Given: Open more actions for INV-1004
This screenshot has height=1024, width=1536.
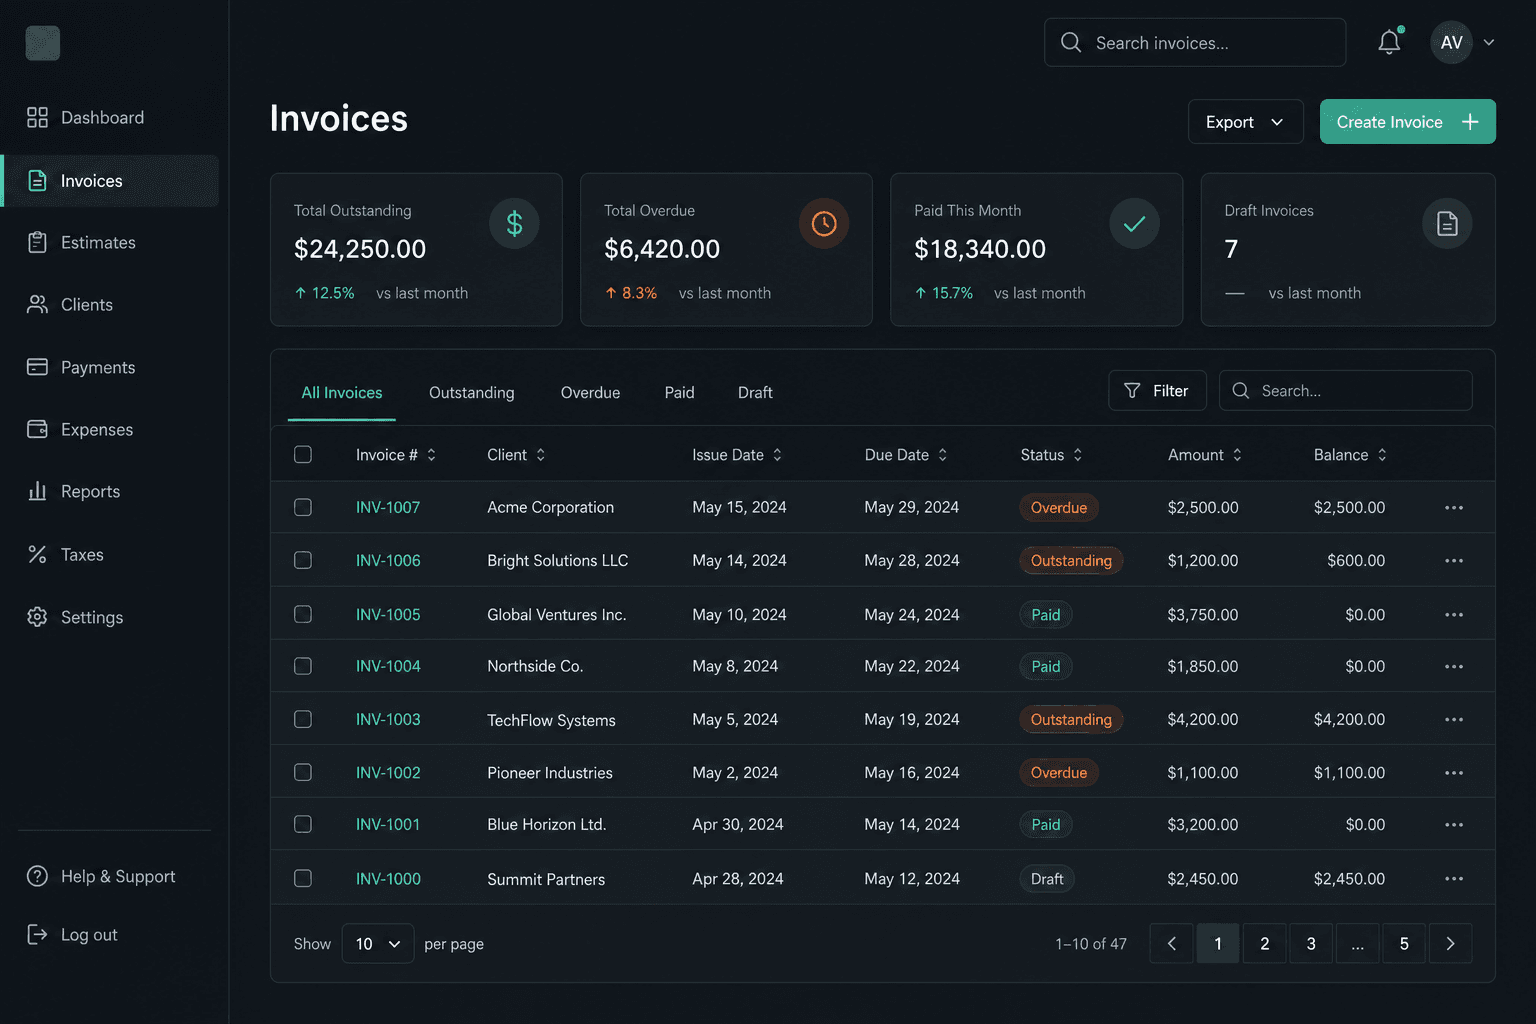Looking at the screenshot, I should coord(1454,667).
